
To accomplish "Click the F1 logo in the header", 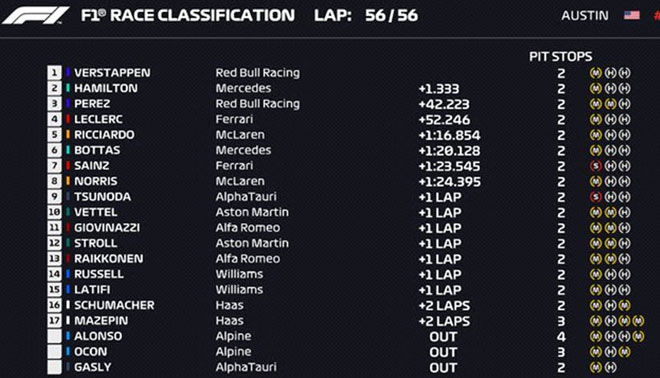I will [35, 15].
